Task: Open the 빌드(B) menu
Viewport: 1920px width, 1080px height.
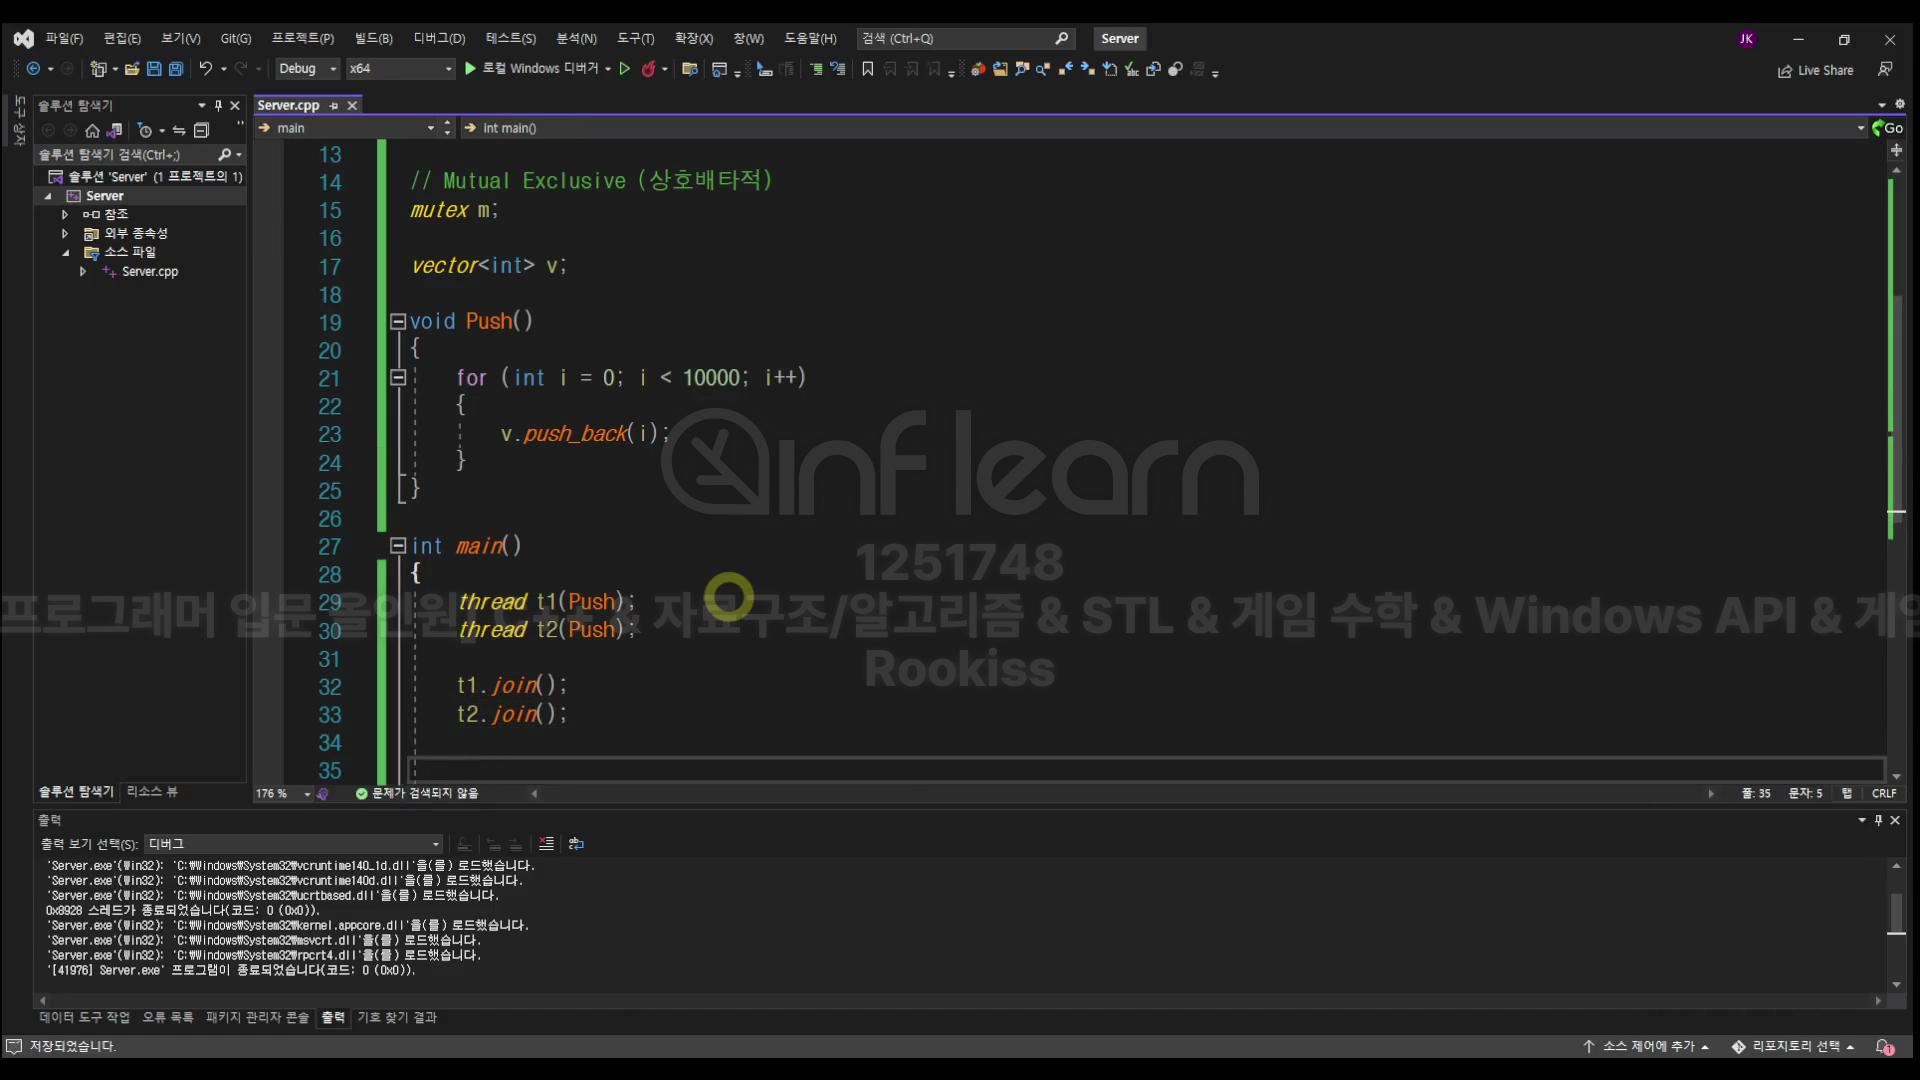Action: point(373,39)
